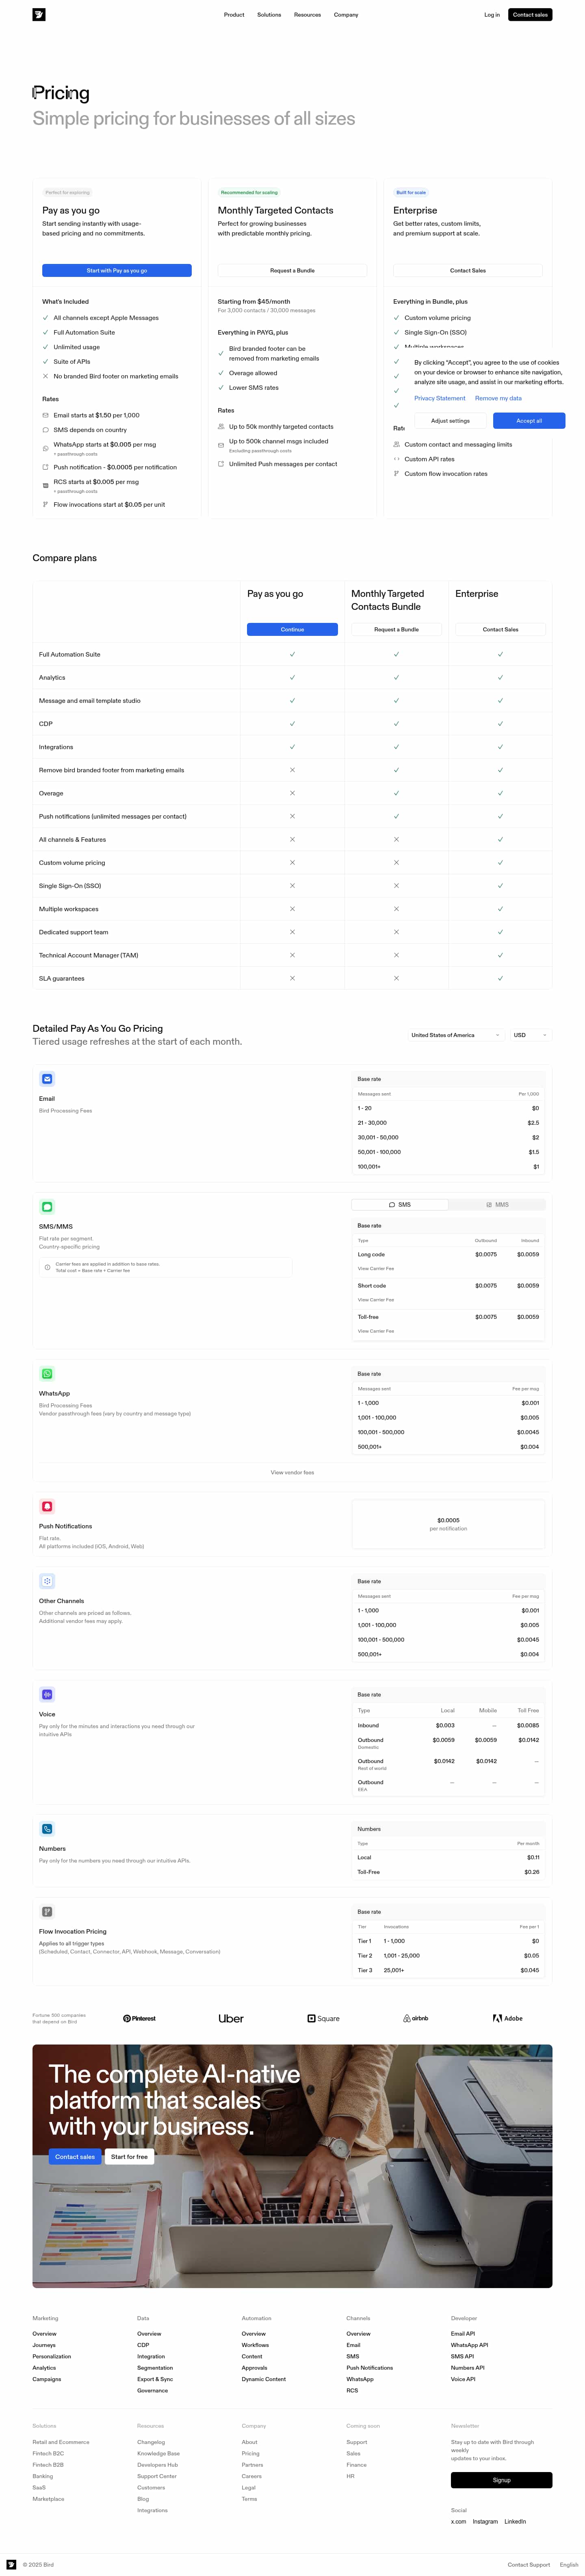This screenshot has height=2576, width=585.
Task: Click Start for free button
Action: coord(129,2157)
